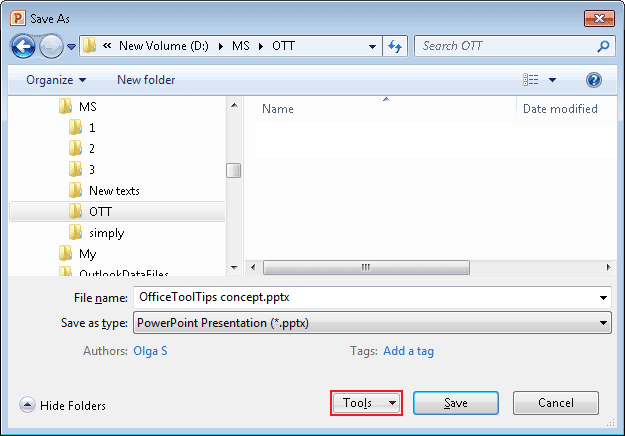Click the PowerPoint icon in title bar
Image resolution: width=625 pixels, height=436 pixels.
click(x=18, y=18)
